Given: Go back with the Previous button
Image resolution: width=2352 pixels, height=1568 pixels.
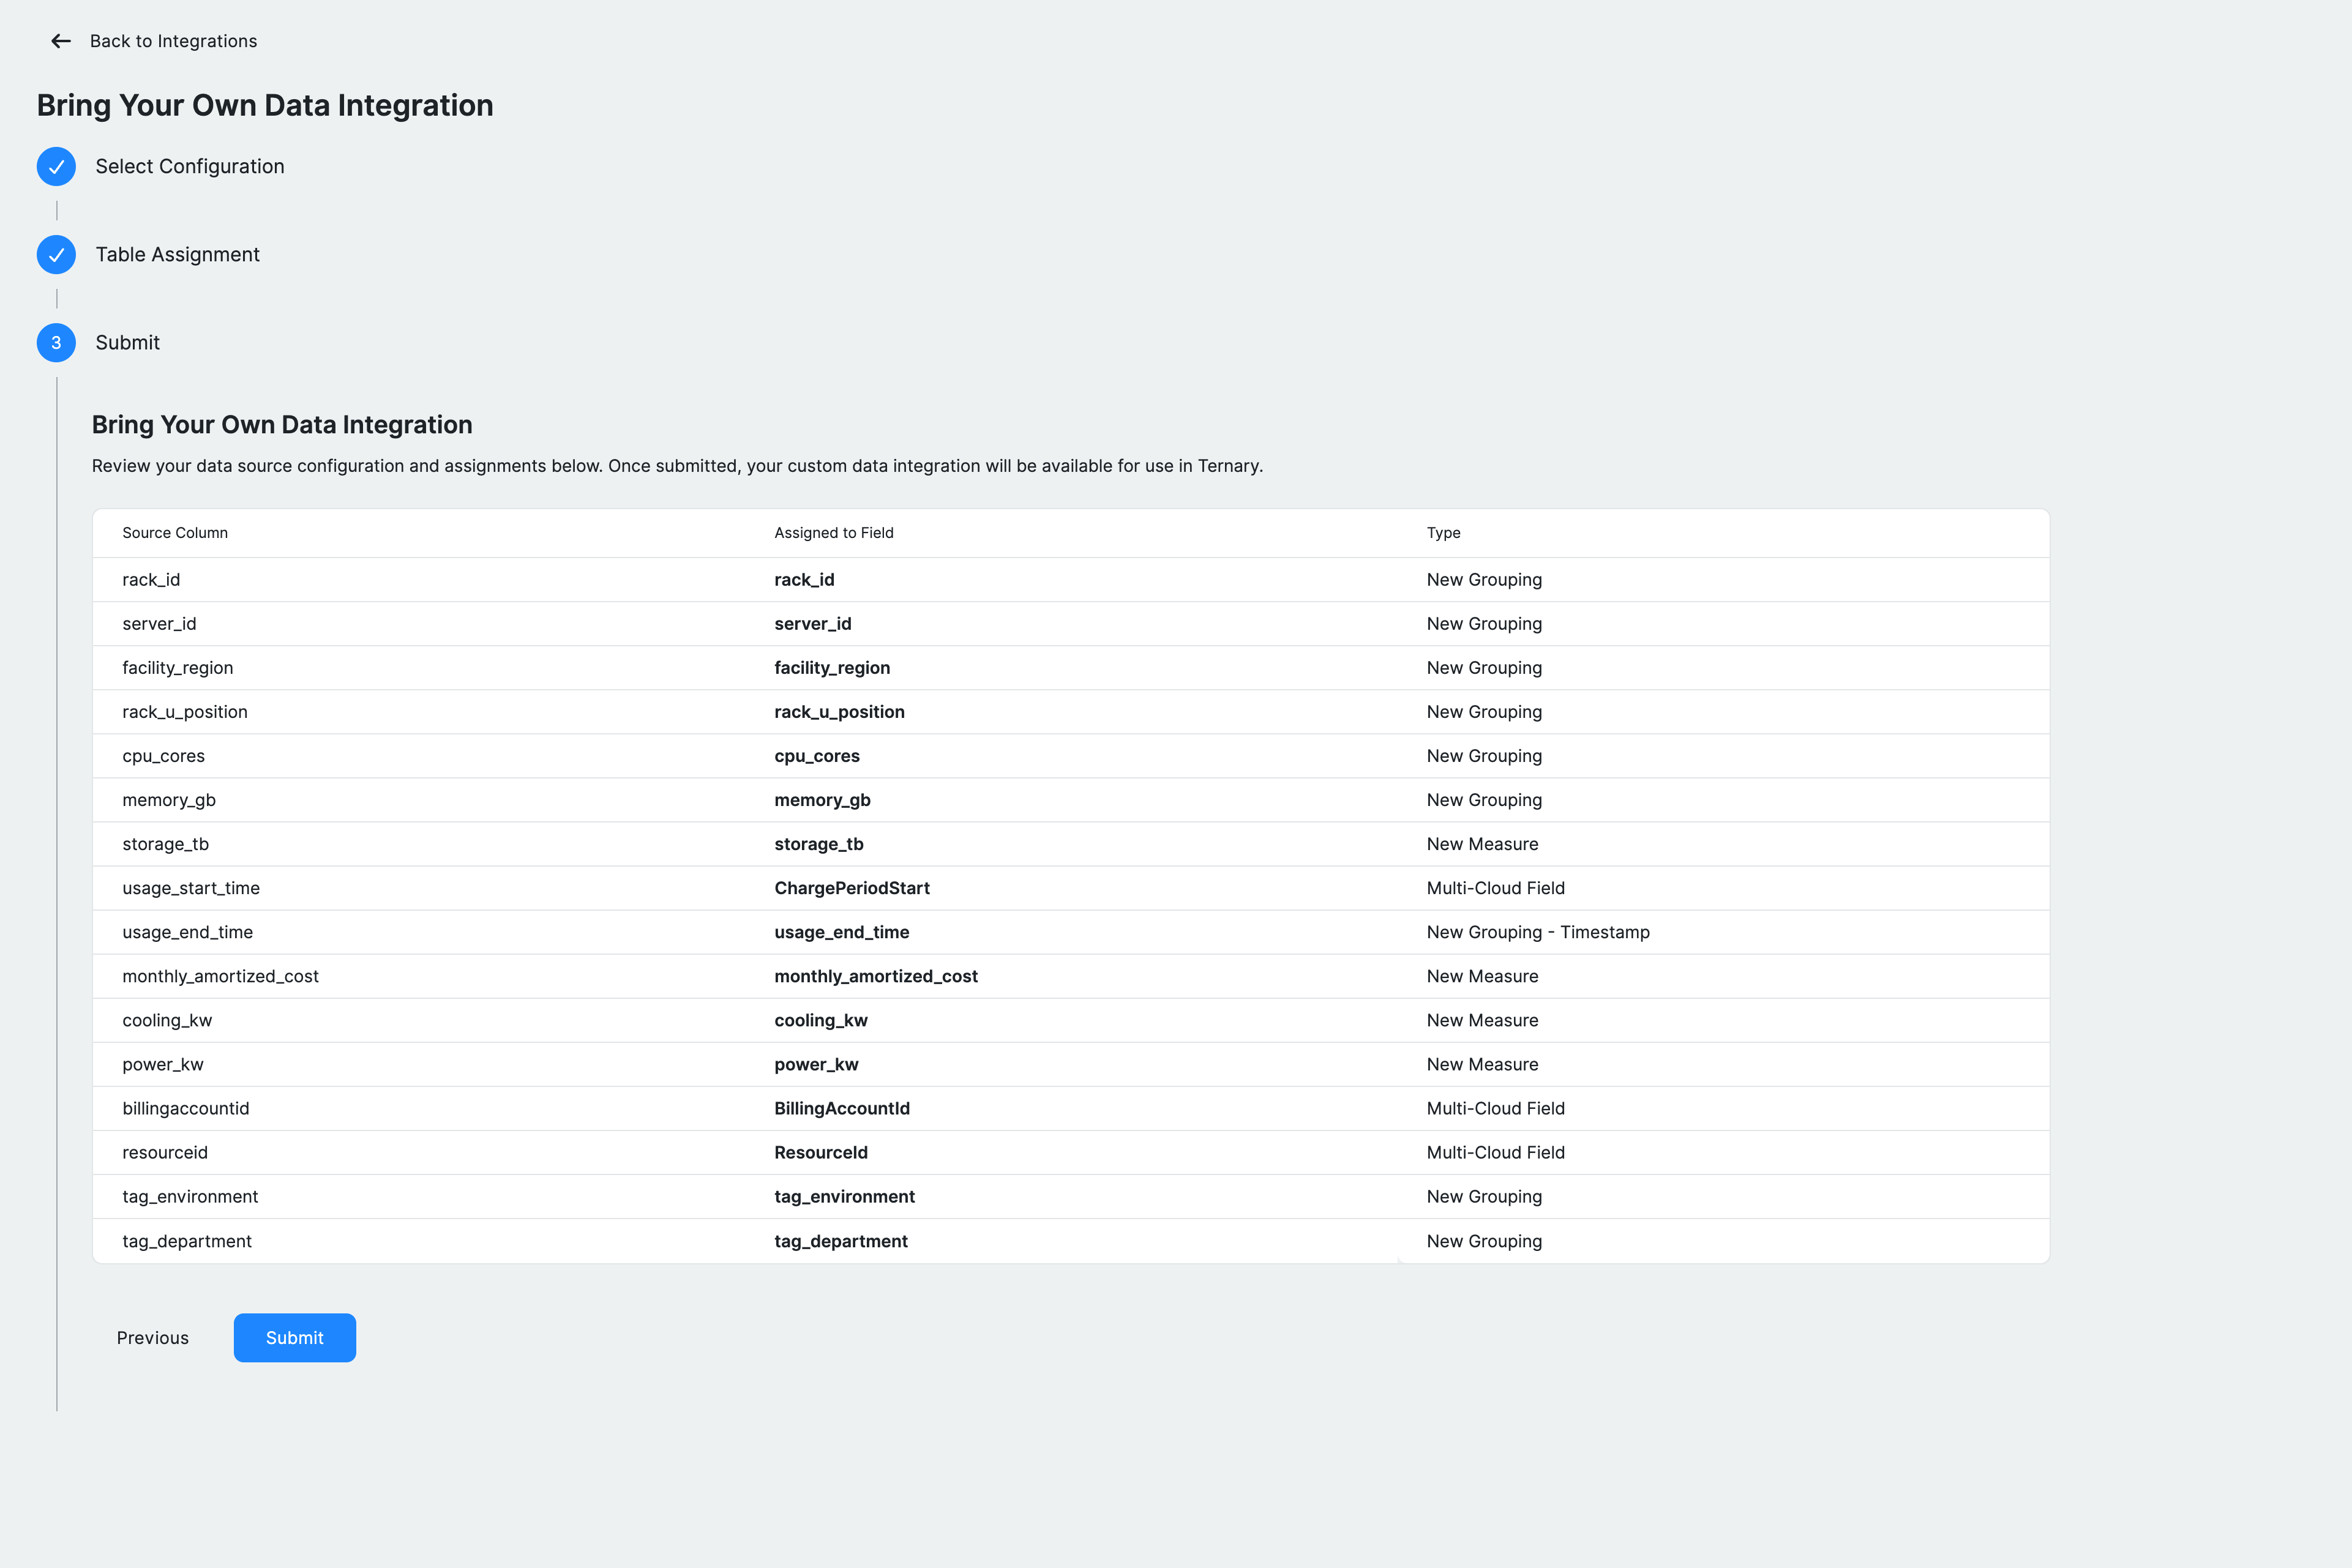Looking at the screenshot, I should 152,1338.
